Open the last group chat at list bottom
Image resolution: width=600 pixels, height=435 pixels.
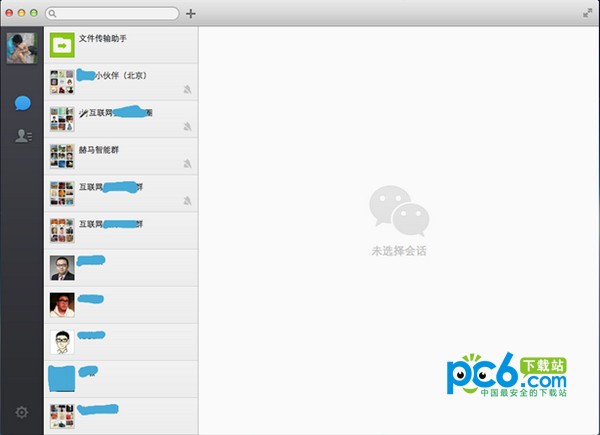[121, 416]
